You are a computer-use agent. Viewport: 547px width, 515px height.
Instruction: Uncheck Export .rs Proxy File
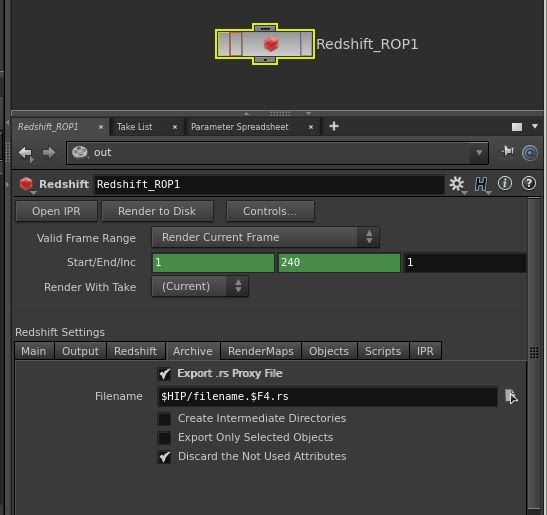(164, 374)
